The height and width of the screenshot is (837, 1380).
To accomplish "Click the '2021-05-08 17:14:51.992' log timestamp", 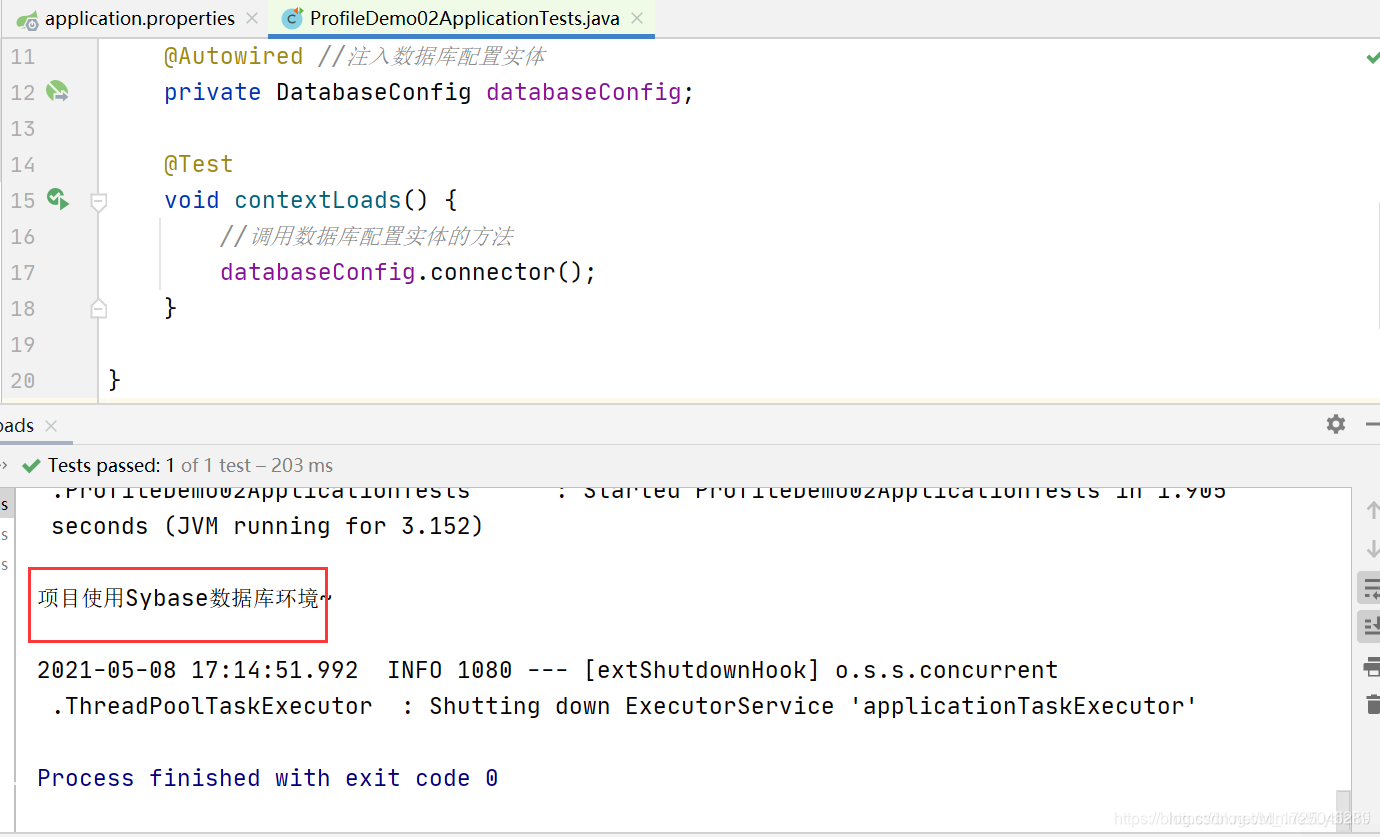I will pos(197,670).
